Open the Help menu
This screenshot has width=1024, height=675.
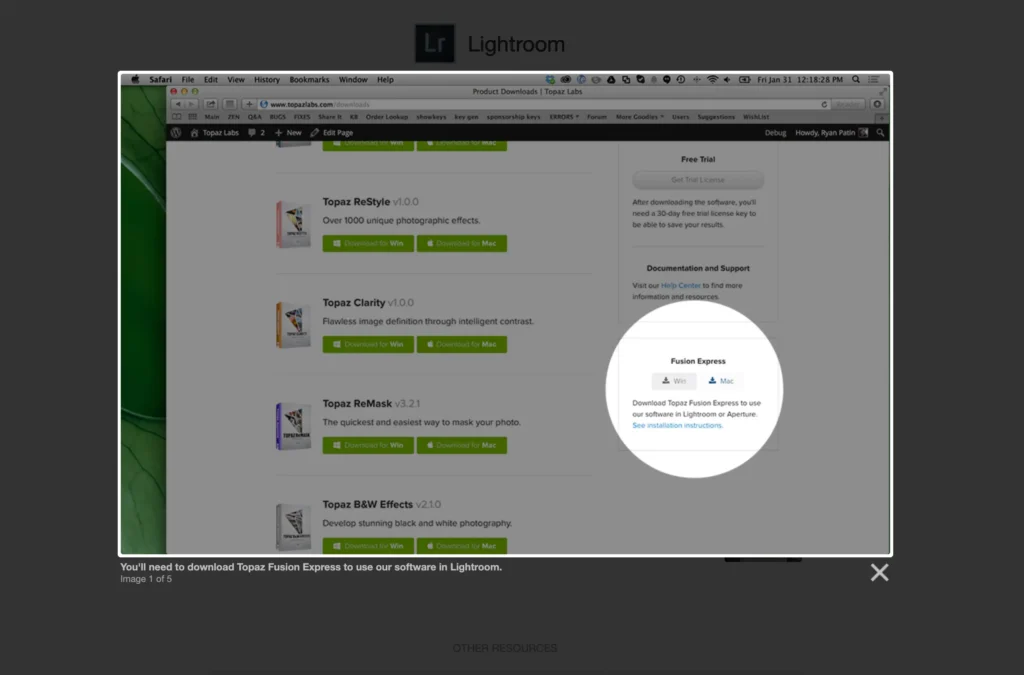(x=385, y=80)
